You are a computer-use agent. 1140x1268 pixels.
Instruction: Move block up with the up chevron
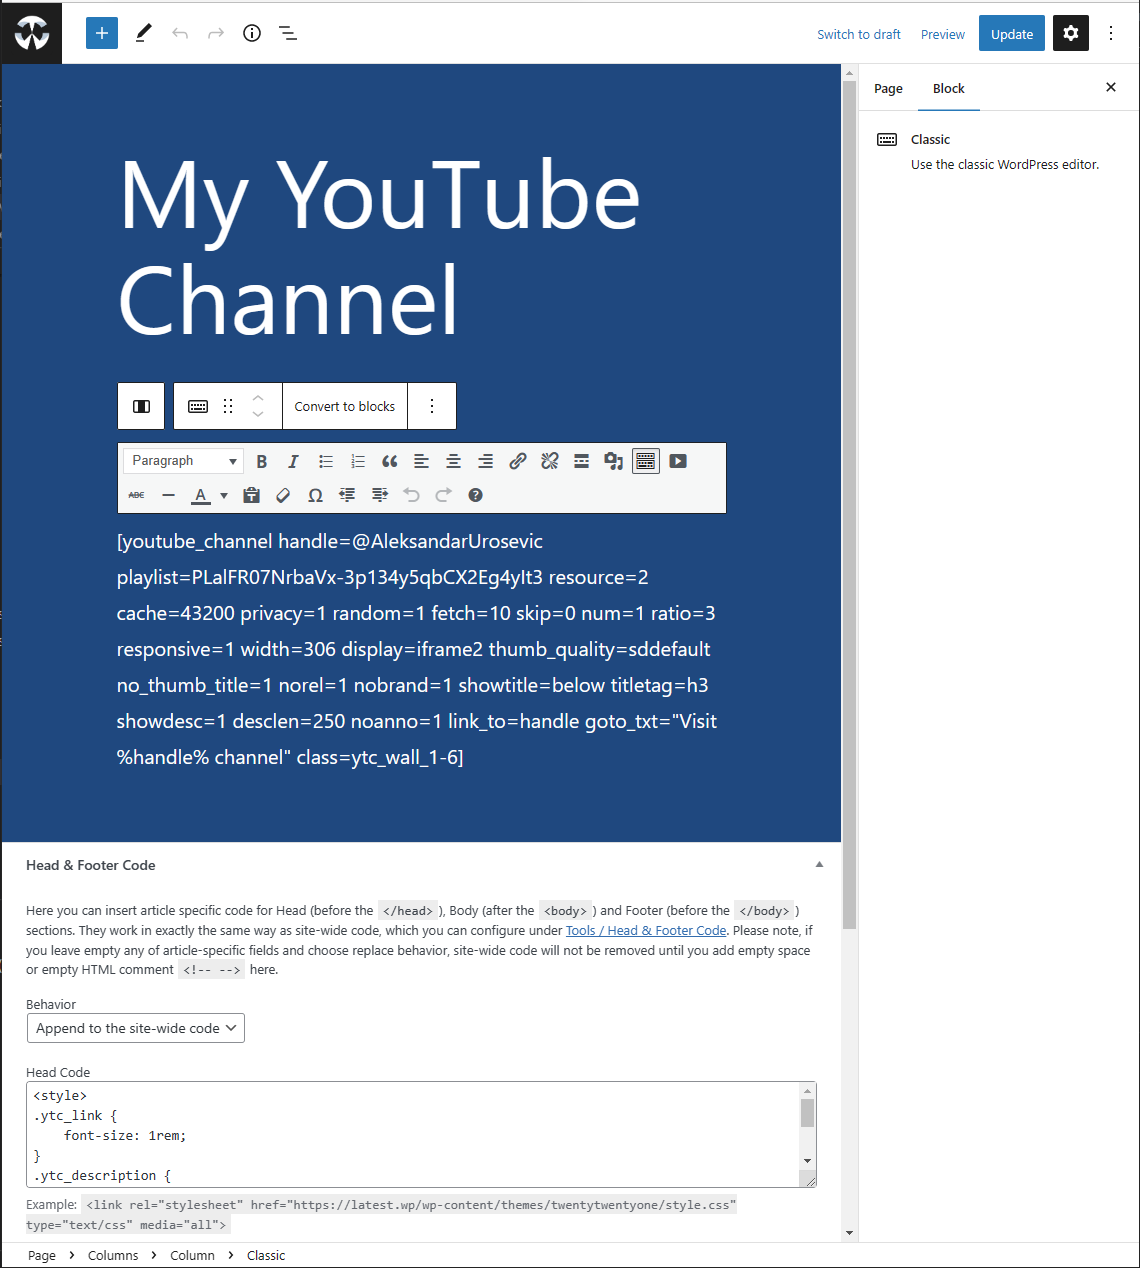point(258,397)
